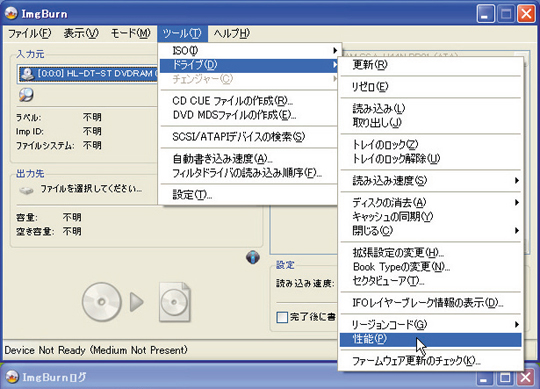Click the Imp ID 不明 value
Viewport: 540px width, 389px height.
92,131
